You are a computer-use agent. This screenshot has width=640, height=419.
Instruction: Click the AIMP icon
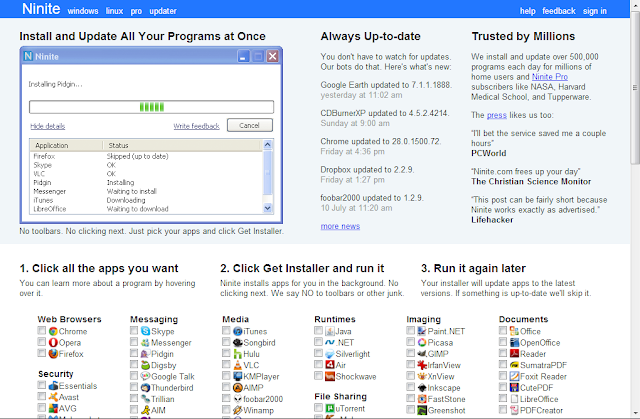(x=238, y=388)
